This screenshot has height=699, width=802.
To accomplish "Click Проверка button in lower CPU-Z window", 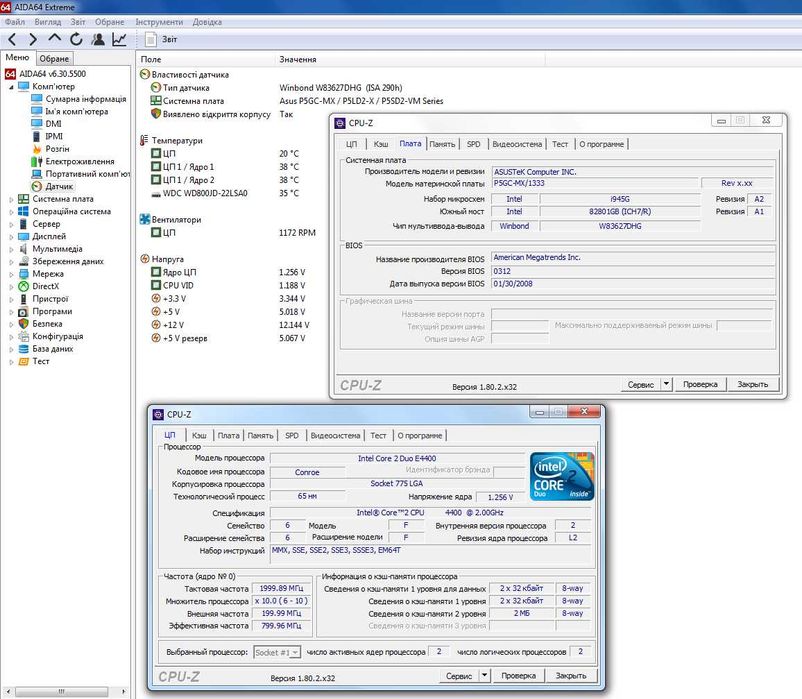I will click(519, 676).
